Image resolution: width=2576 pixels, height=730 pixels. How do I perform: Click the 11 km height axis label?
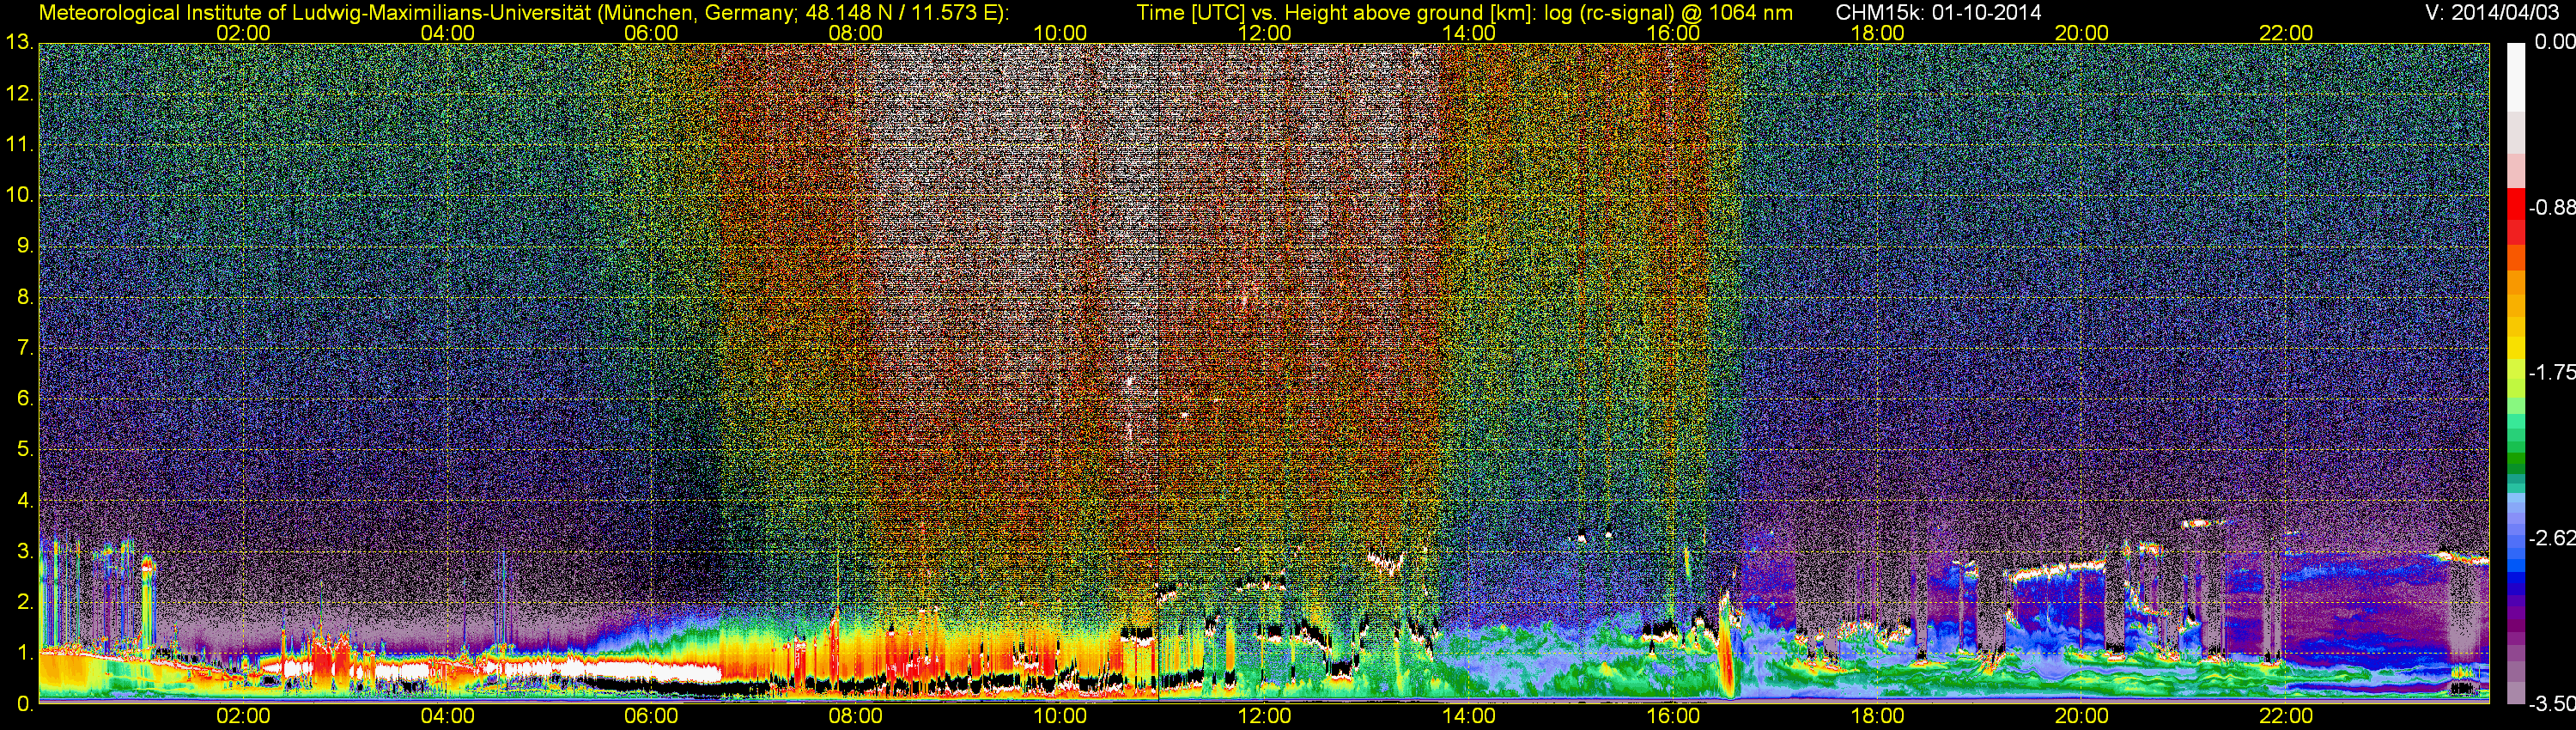click(19, 145)
